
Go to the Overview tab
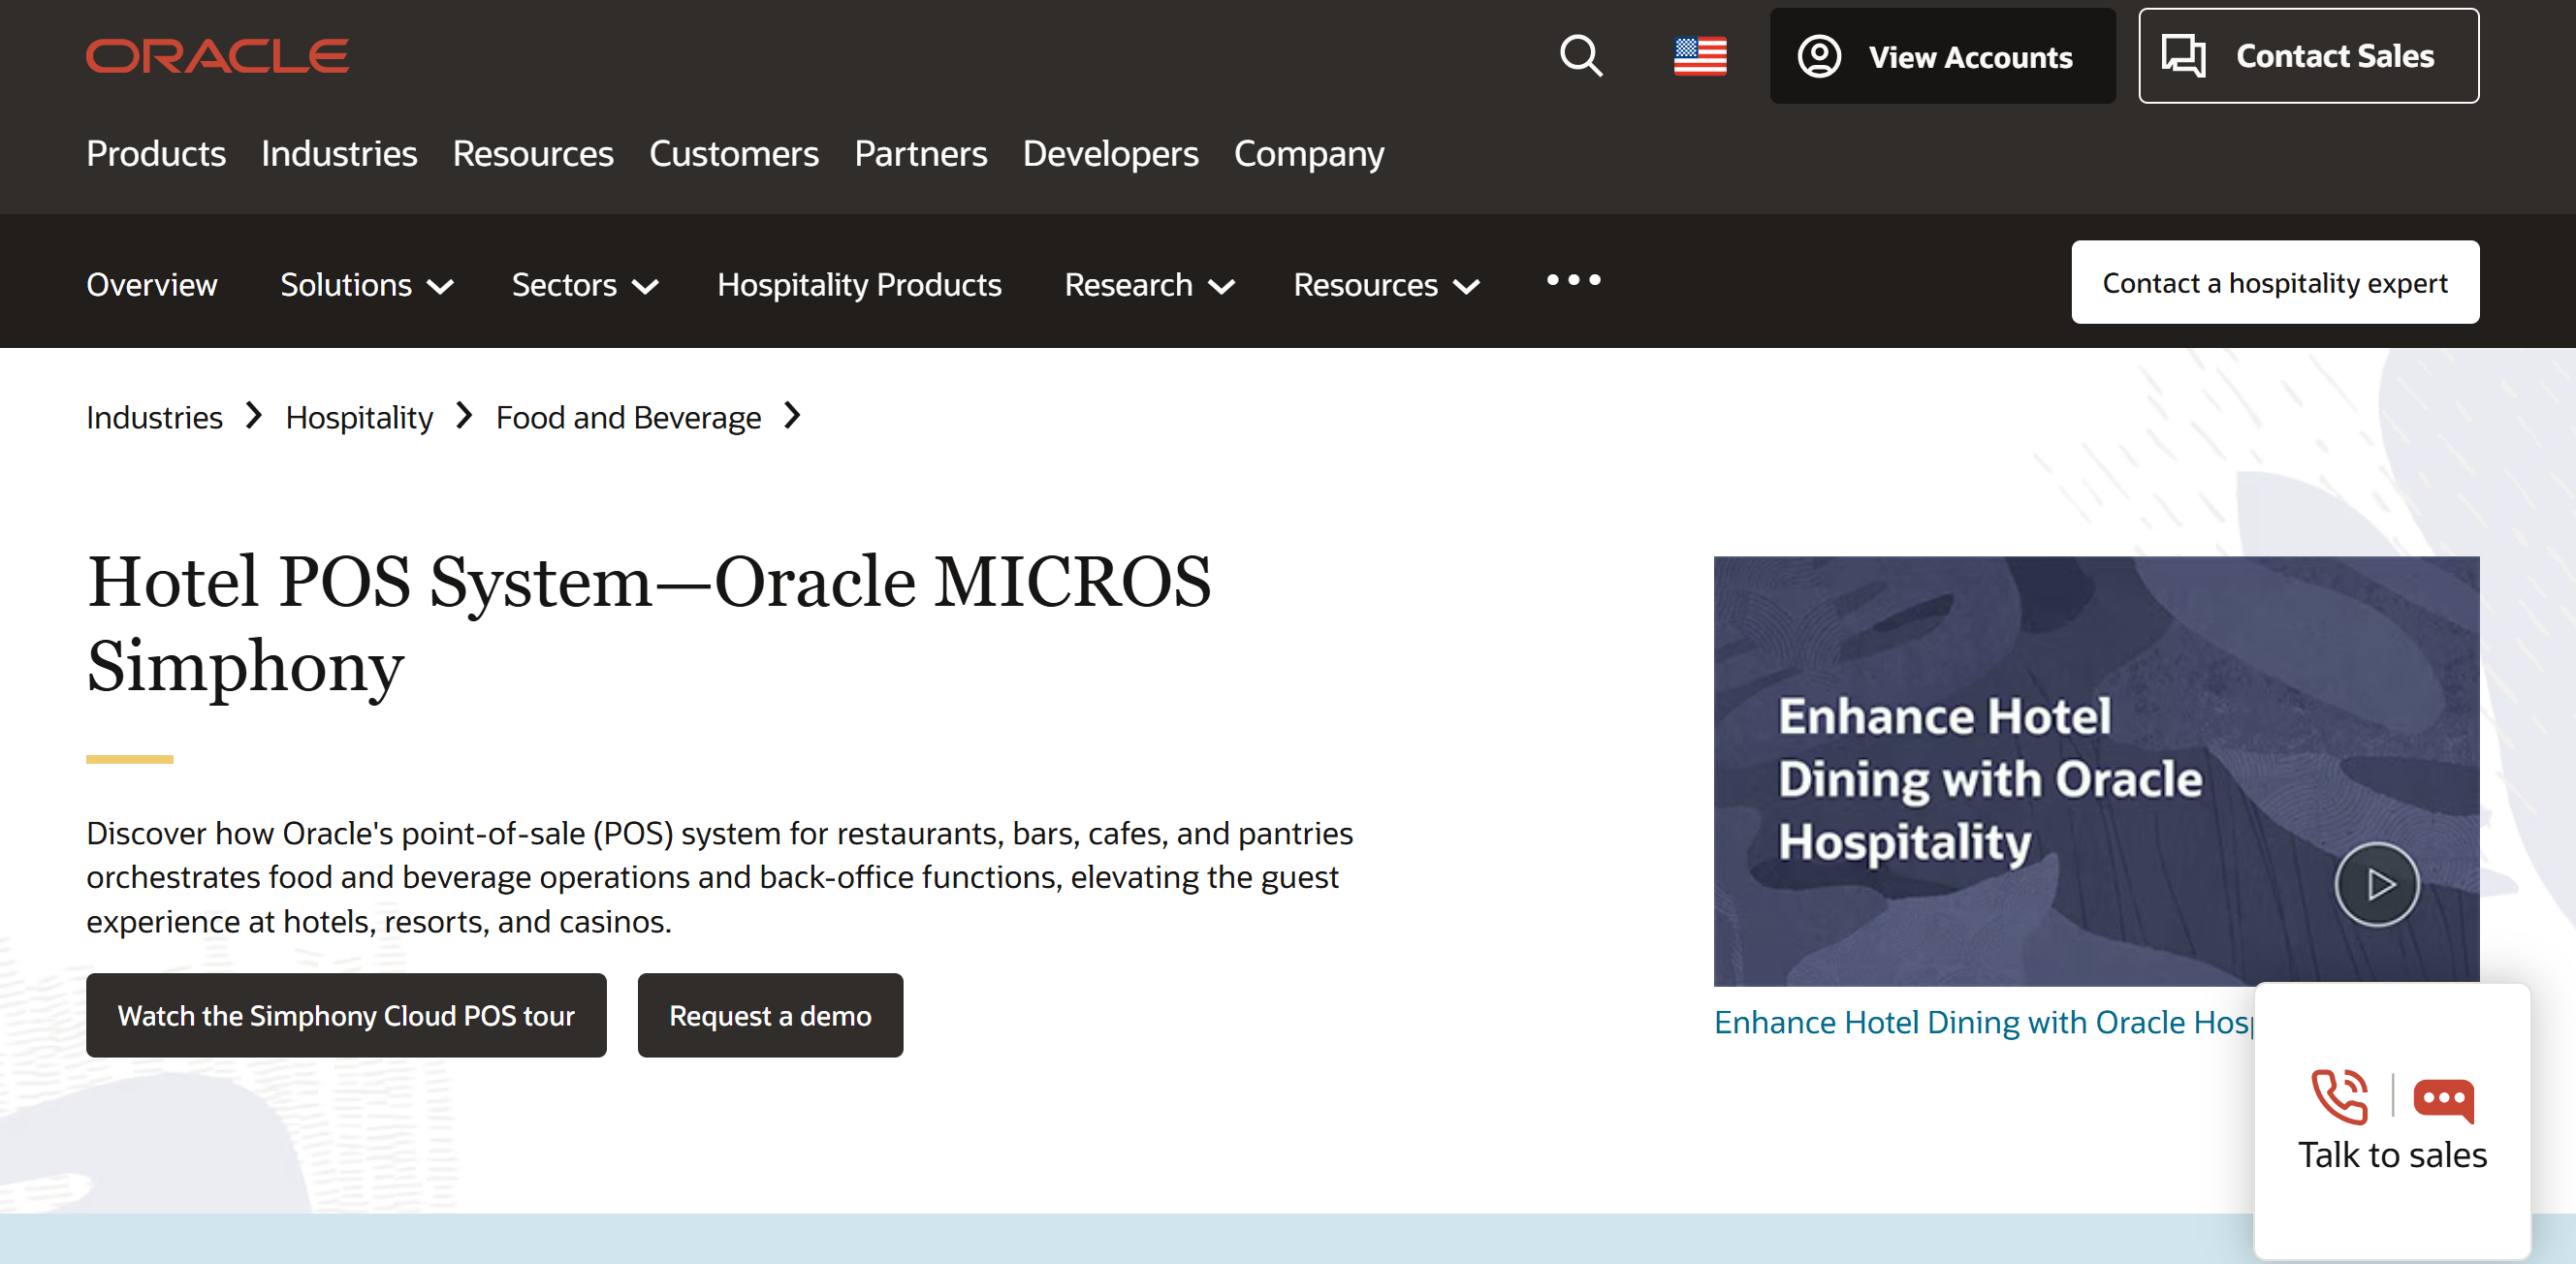click(x=152, y=284)
